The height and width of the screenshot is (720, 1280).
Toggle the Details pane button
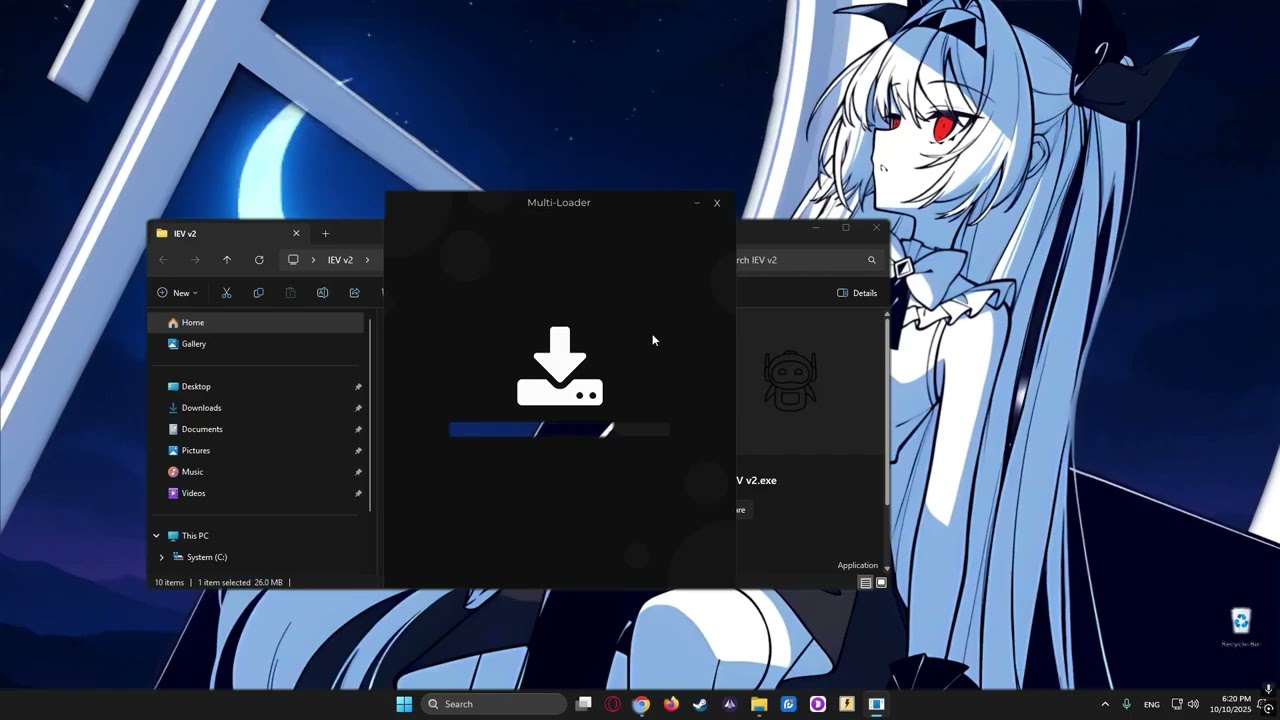tap(857, 293)
